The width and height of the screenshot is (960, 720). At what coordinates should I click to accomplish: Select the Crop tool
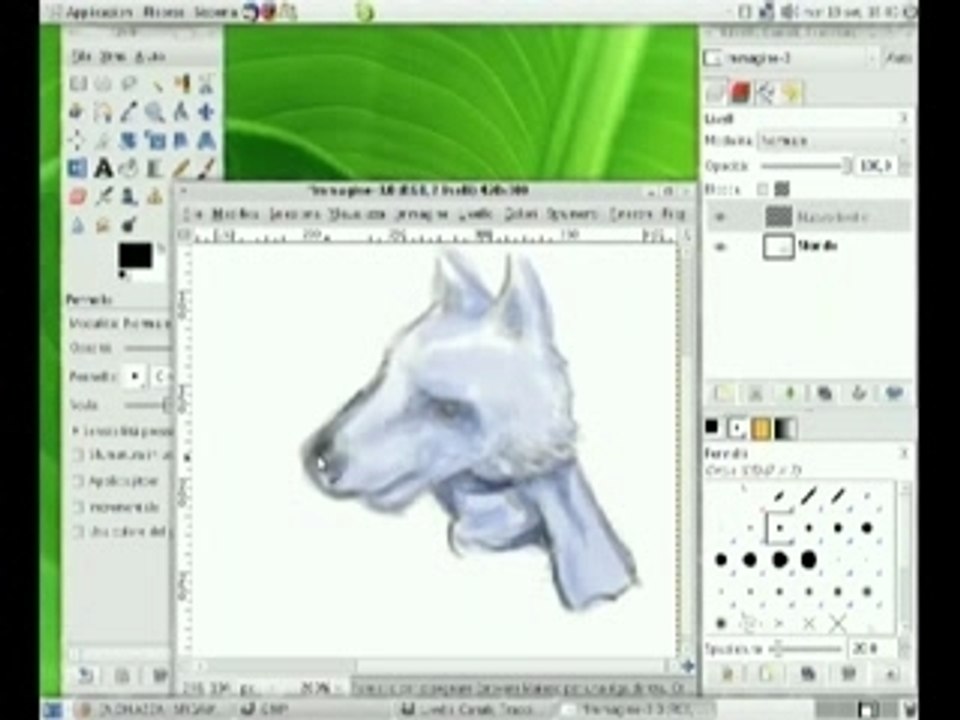point(103,140)
